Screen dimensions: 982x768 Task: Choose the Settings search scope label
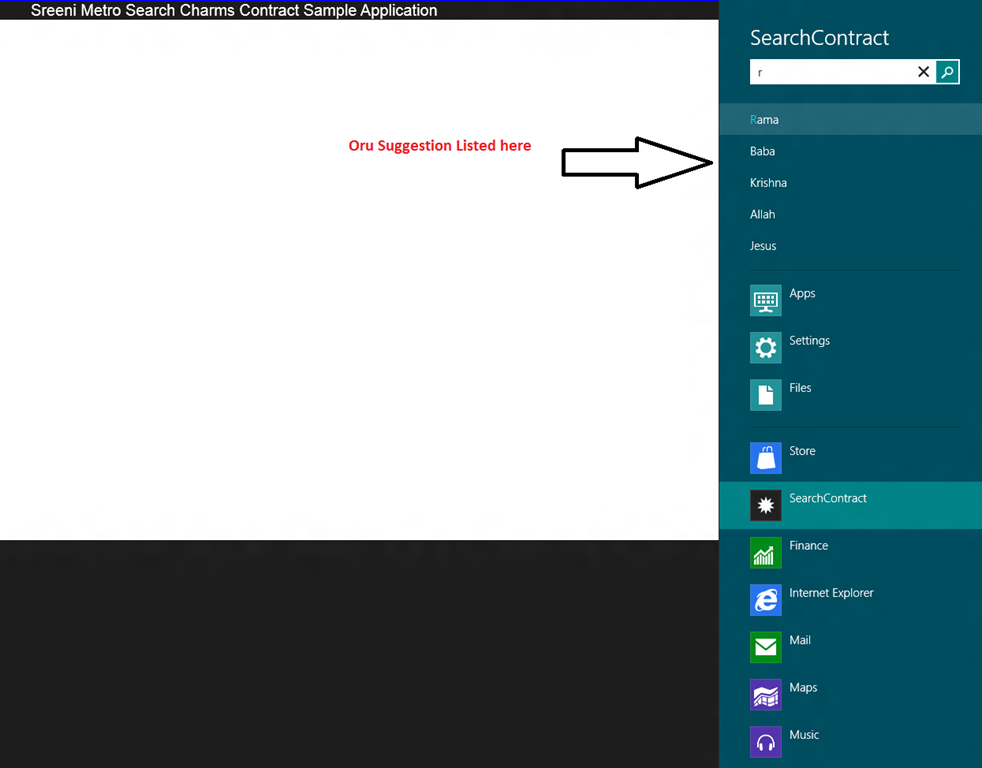pos(809,341)
